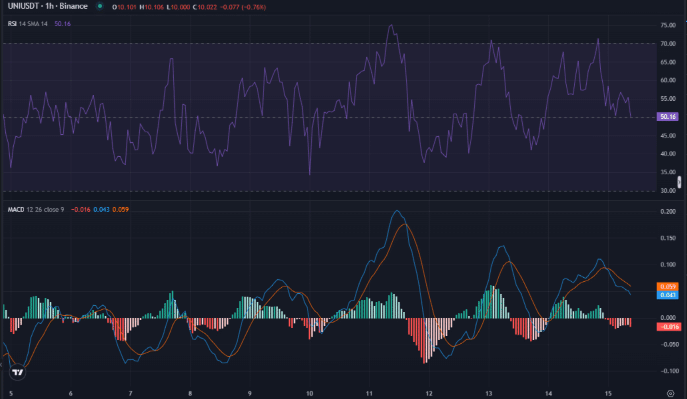Click the green market status dot

click(x=100, y=7)
